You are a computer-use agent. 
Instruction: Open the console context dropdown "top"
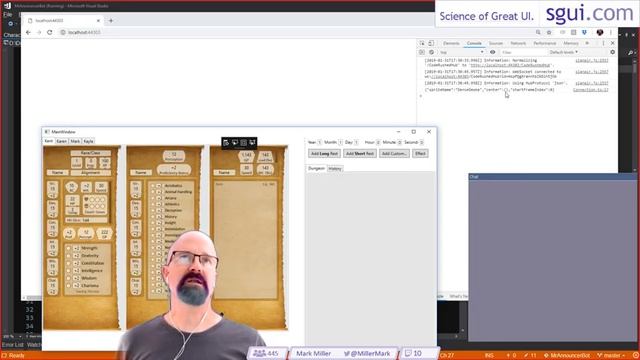(461, 52)
